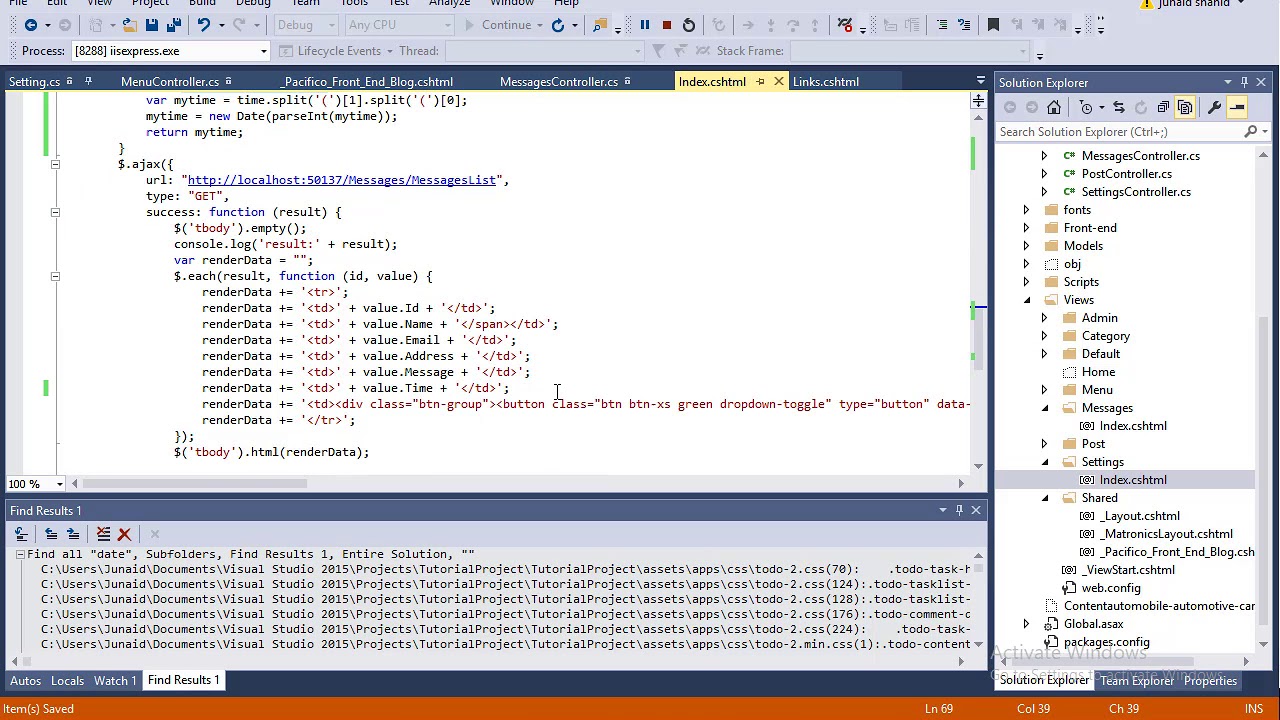Click the Open File folder icon
Screen dimensions: 1280x720
(129, 25)
